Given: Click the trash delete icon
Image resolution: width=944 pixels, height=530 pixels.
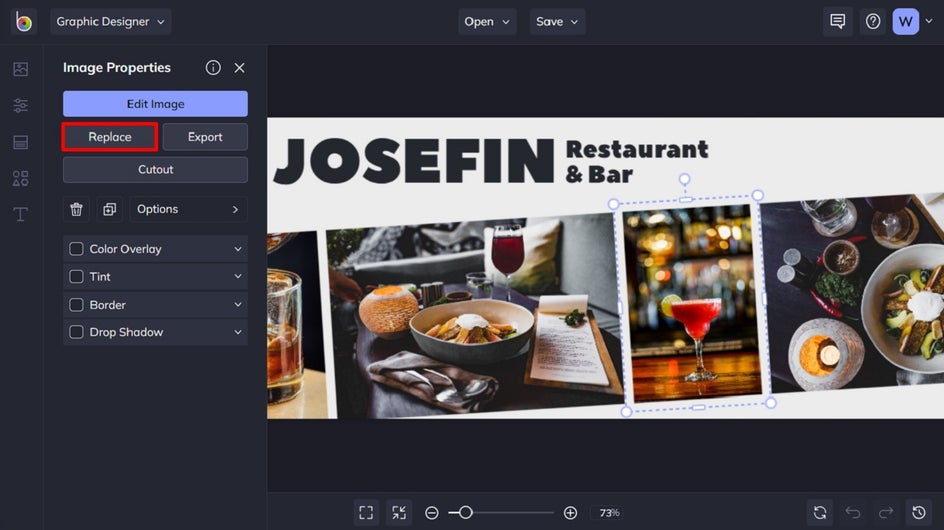Looking at the screenshot, I should [x=76, y=209].
